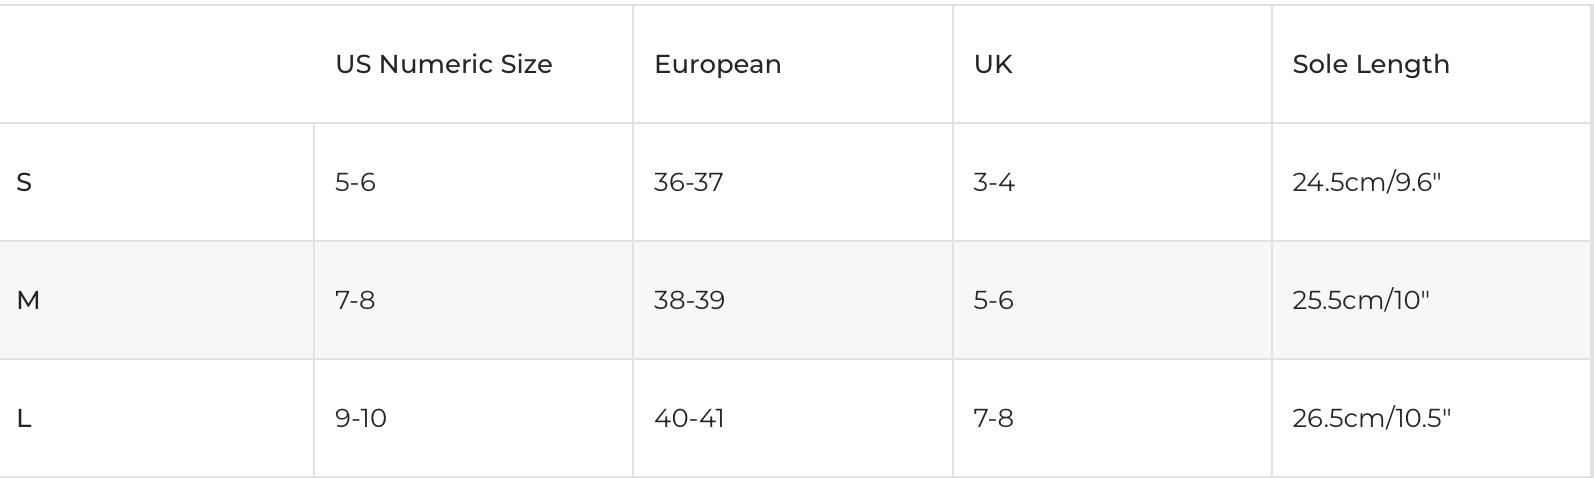Select the European column header
1594x478 pixels.
coord(717,65)
